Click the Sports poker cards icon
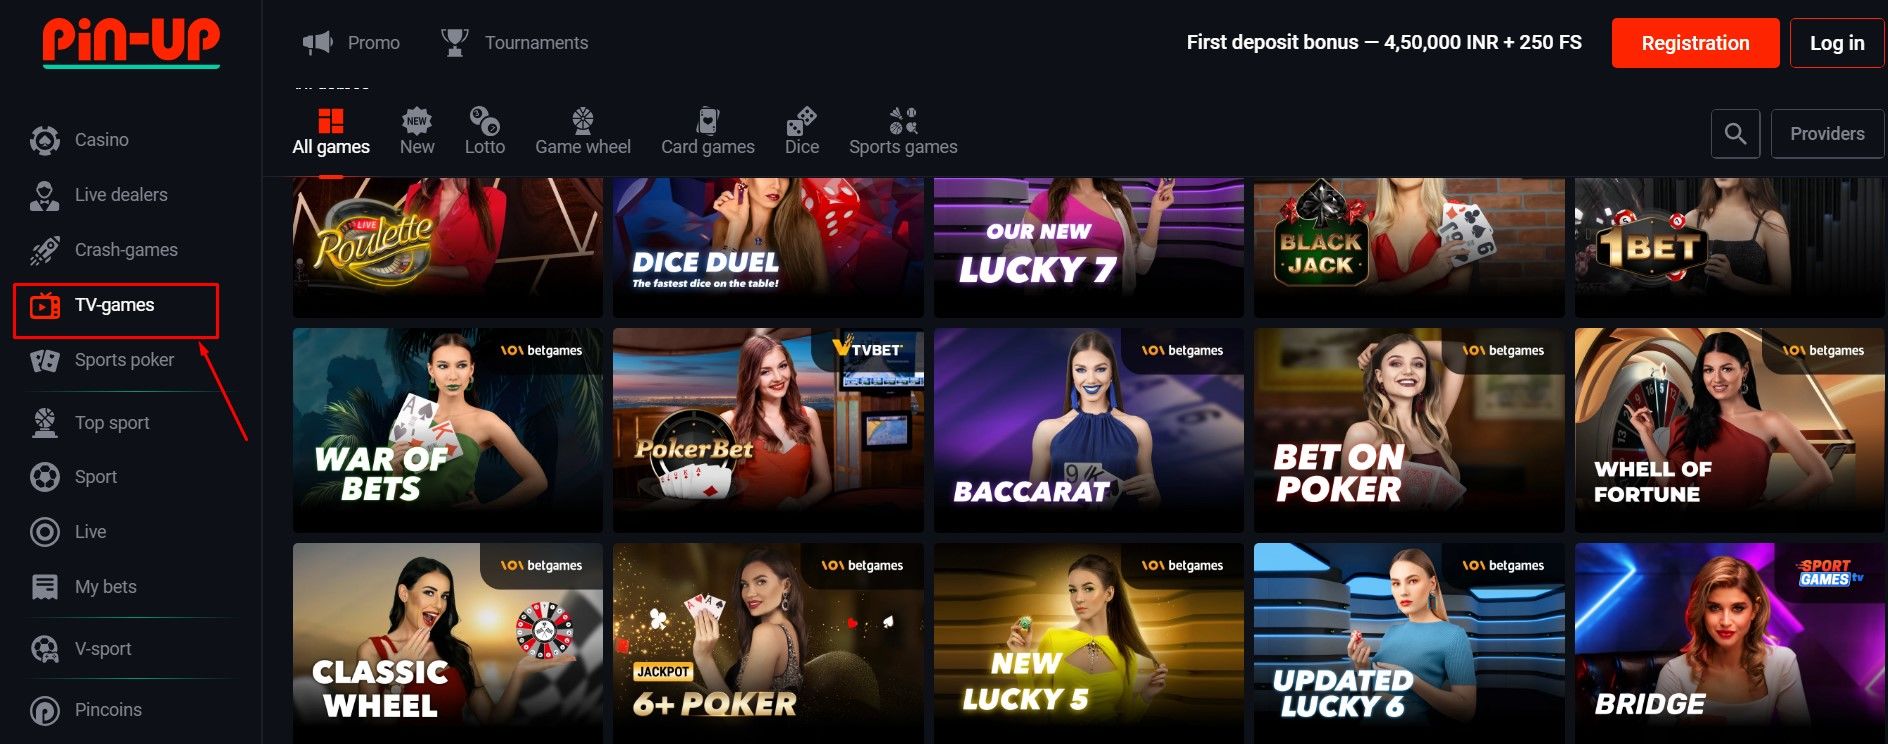This screenshot has height=744, width=1888. pyautogui.click(x=45, y=360)
